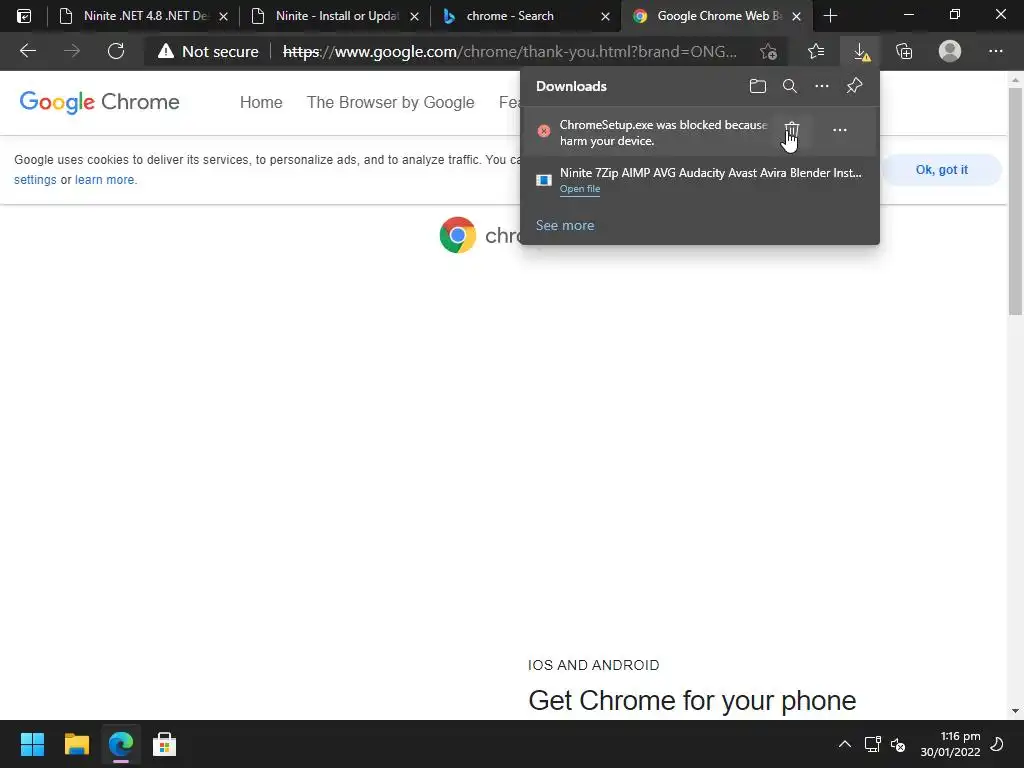Open more options in Downloads header

(x=822, y=86)
